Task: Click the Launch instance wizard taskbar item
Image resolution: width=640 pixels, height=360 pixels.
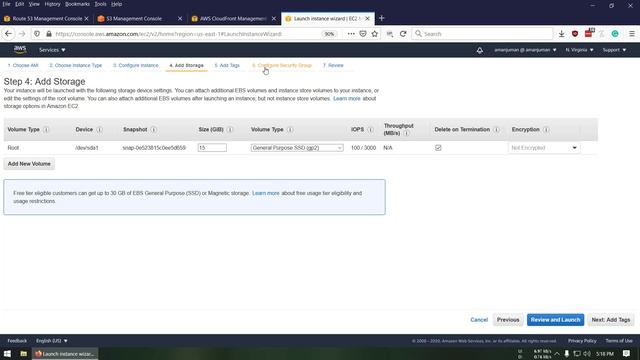Action: tap(65, 353)
